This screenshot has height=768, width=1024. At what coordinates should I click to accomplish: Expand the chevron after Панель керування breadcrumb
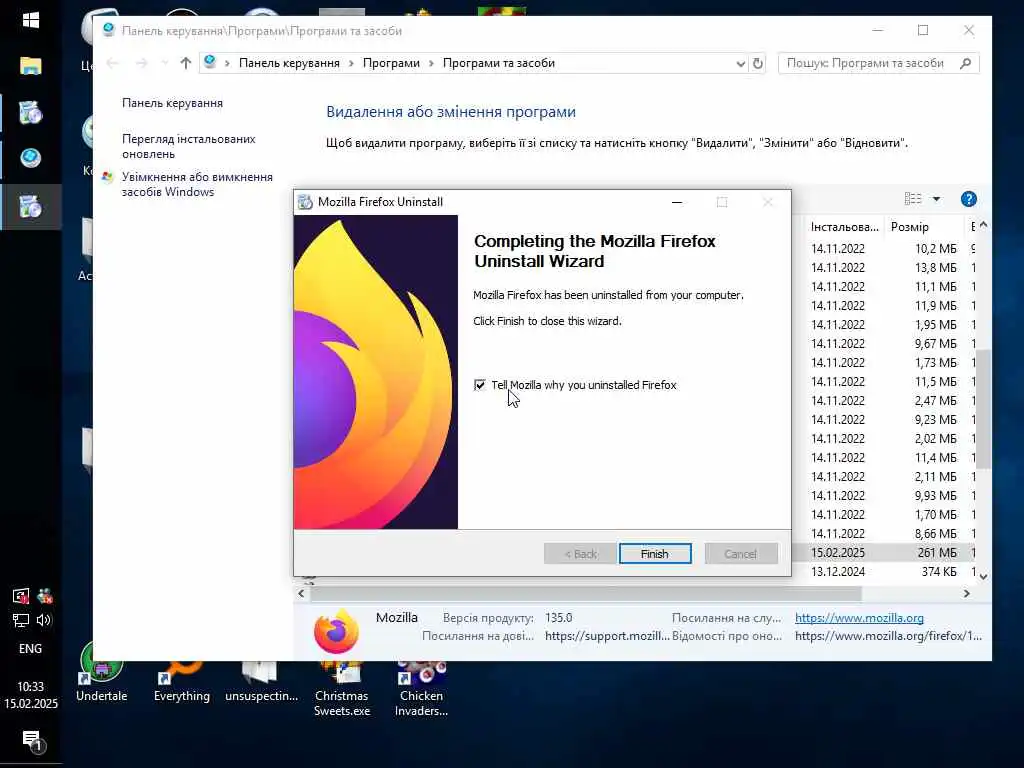click(x=351, y=63)
